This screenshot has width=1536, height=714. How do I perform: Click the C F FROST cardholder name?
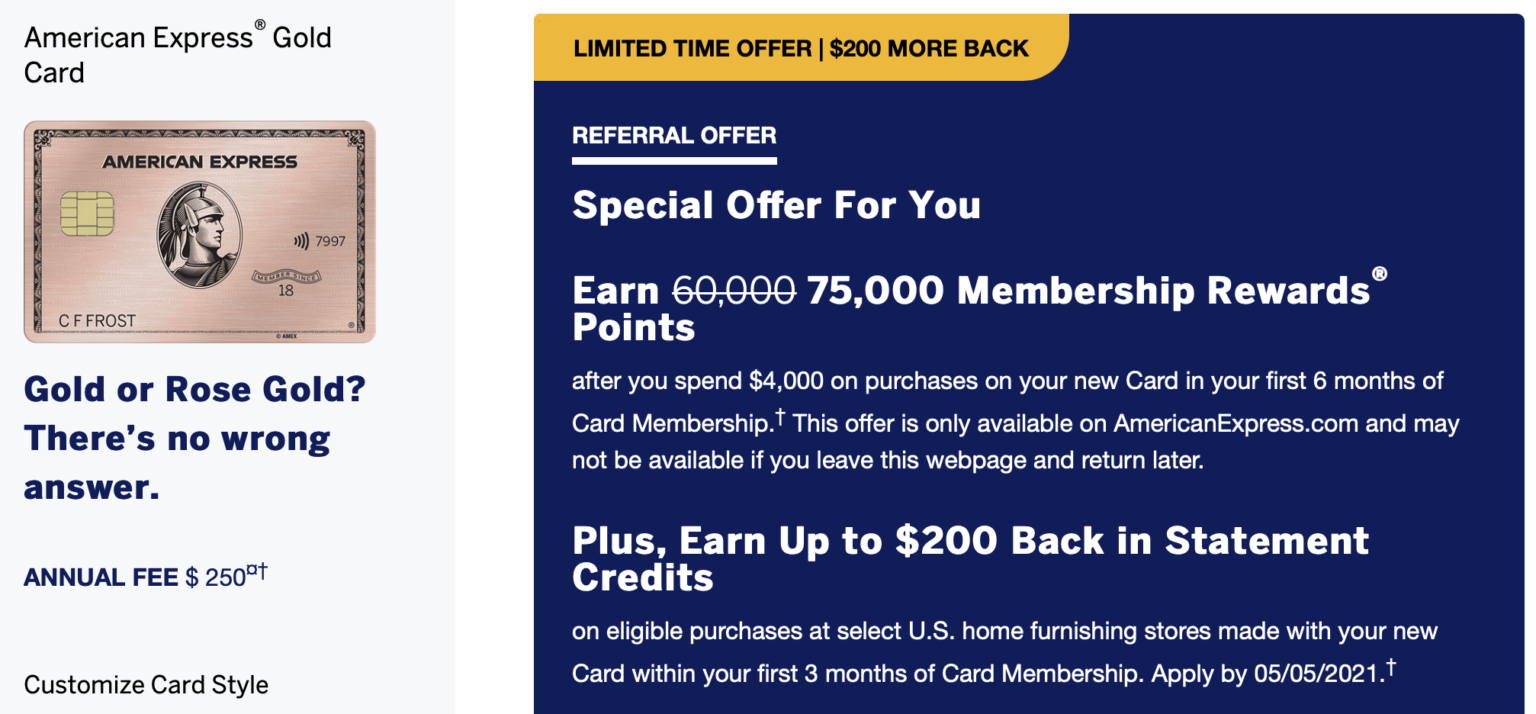pyautogui.click(x=85, y=321)
